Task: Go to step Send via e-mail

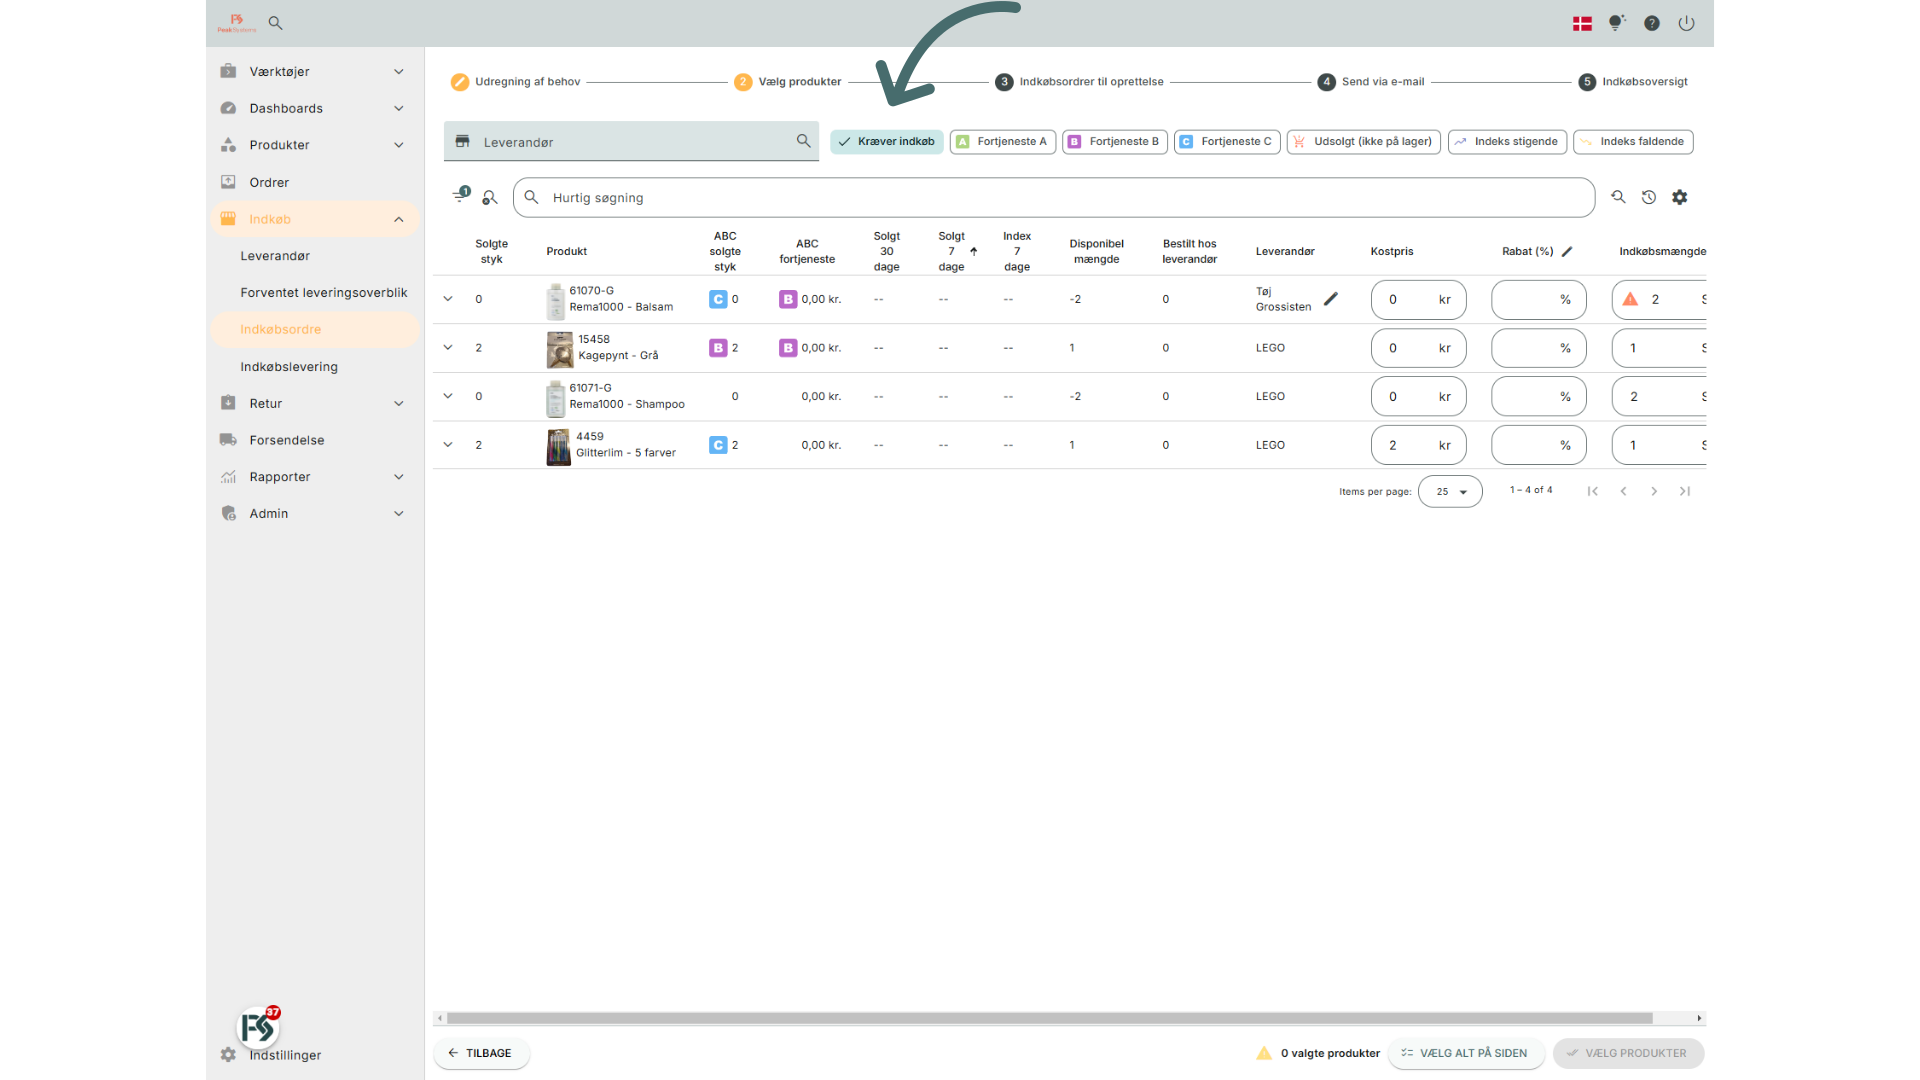Action: [x=1371, y=82]
